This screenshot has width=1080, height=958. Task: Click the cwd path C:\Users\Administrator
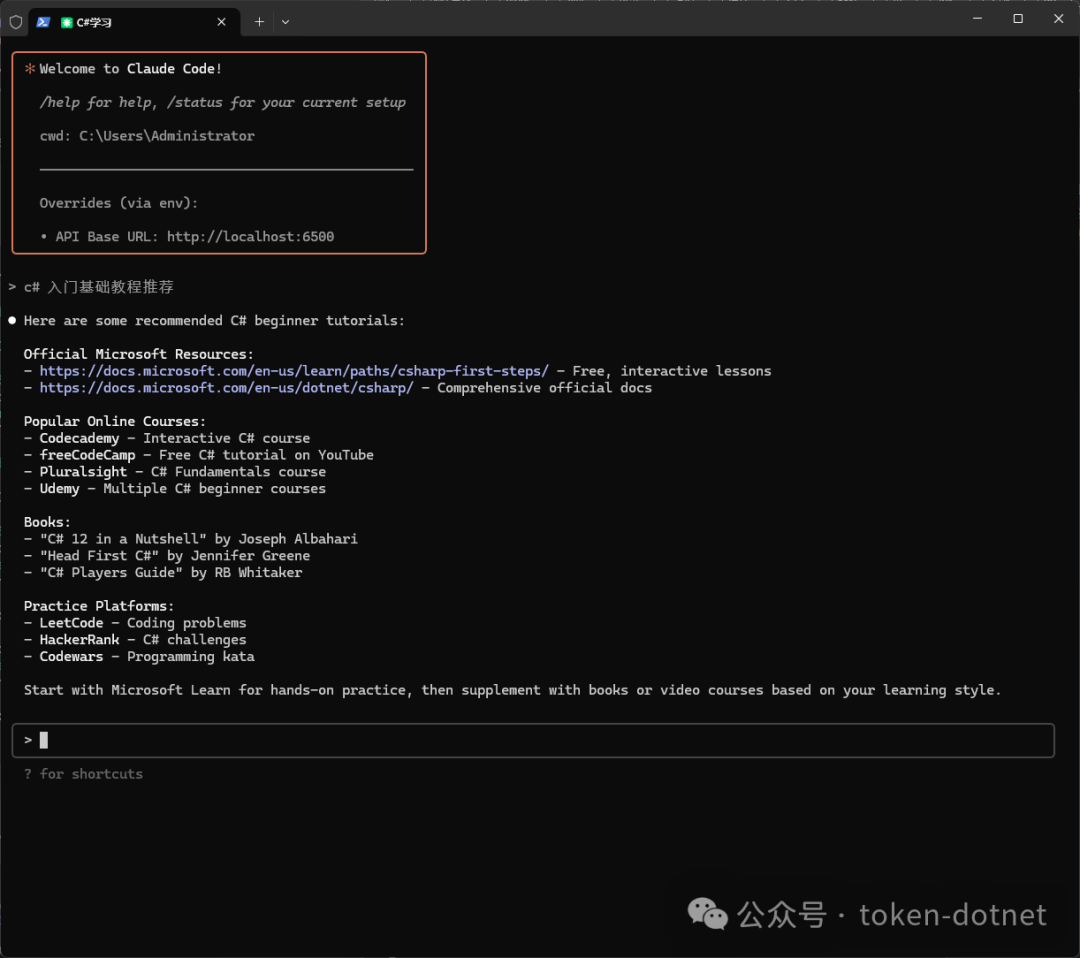pos(167,136)
